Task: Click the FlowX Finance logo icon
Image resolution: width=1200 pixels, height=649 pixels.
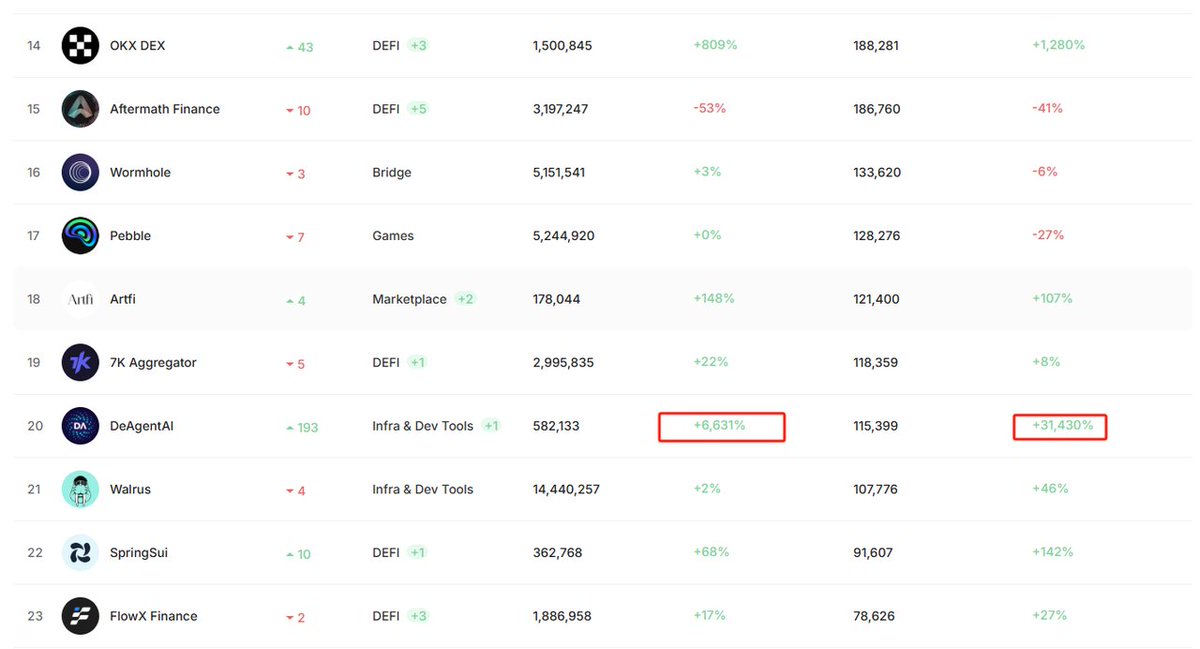Action: (x=80, y=616)
